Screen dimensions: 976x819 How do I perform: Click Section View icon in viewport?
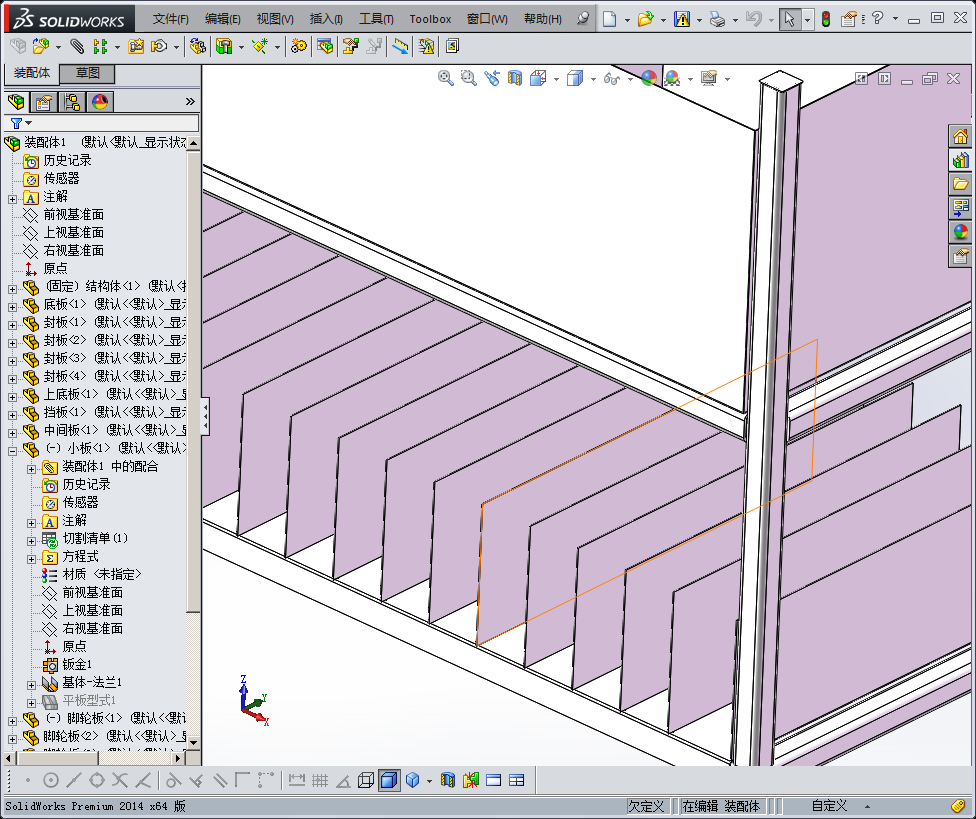(515, 78)
